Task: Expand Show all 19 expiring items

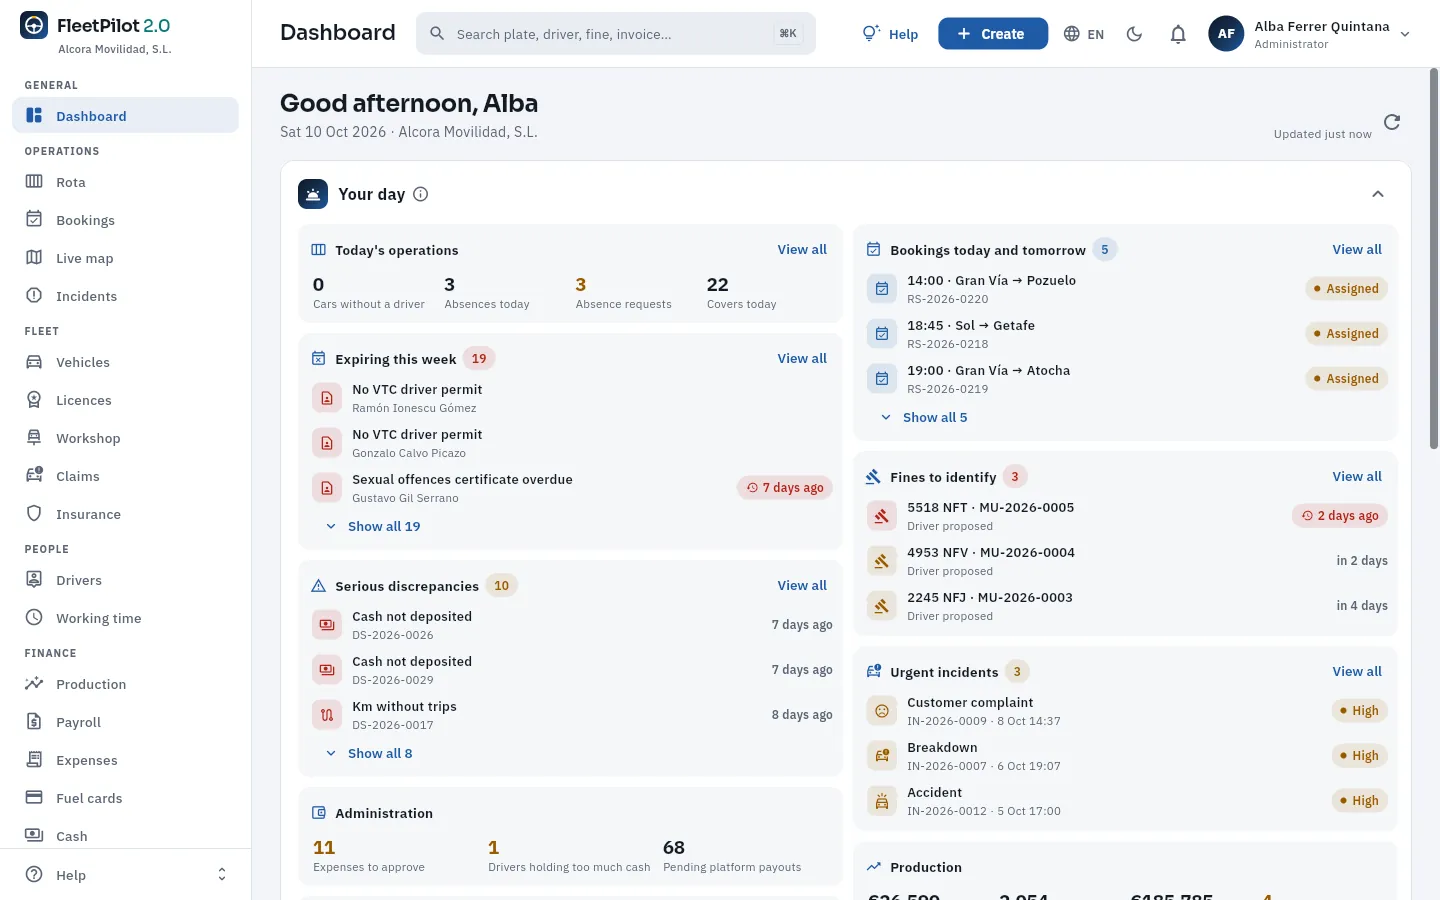Action: point(373,526)
